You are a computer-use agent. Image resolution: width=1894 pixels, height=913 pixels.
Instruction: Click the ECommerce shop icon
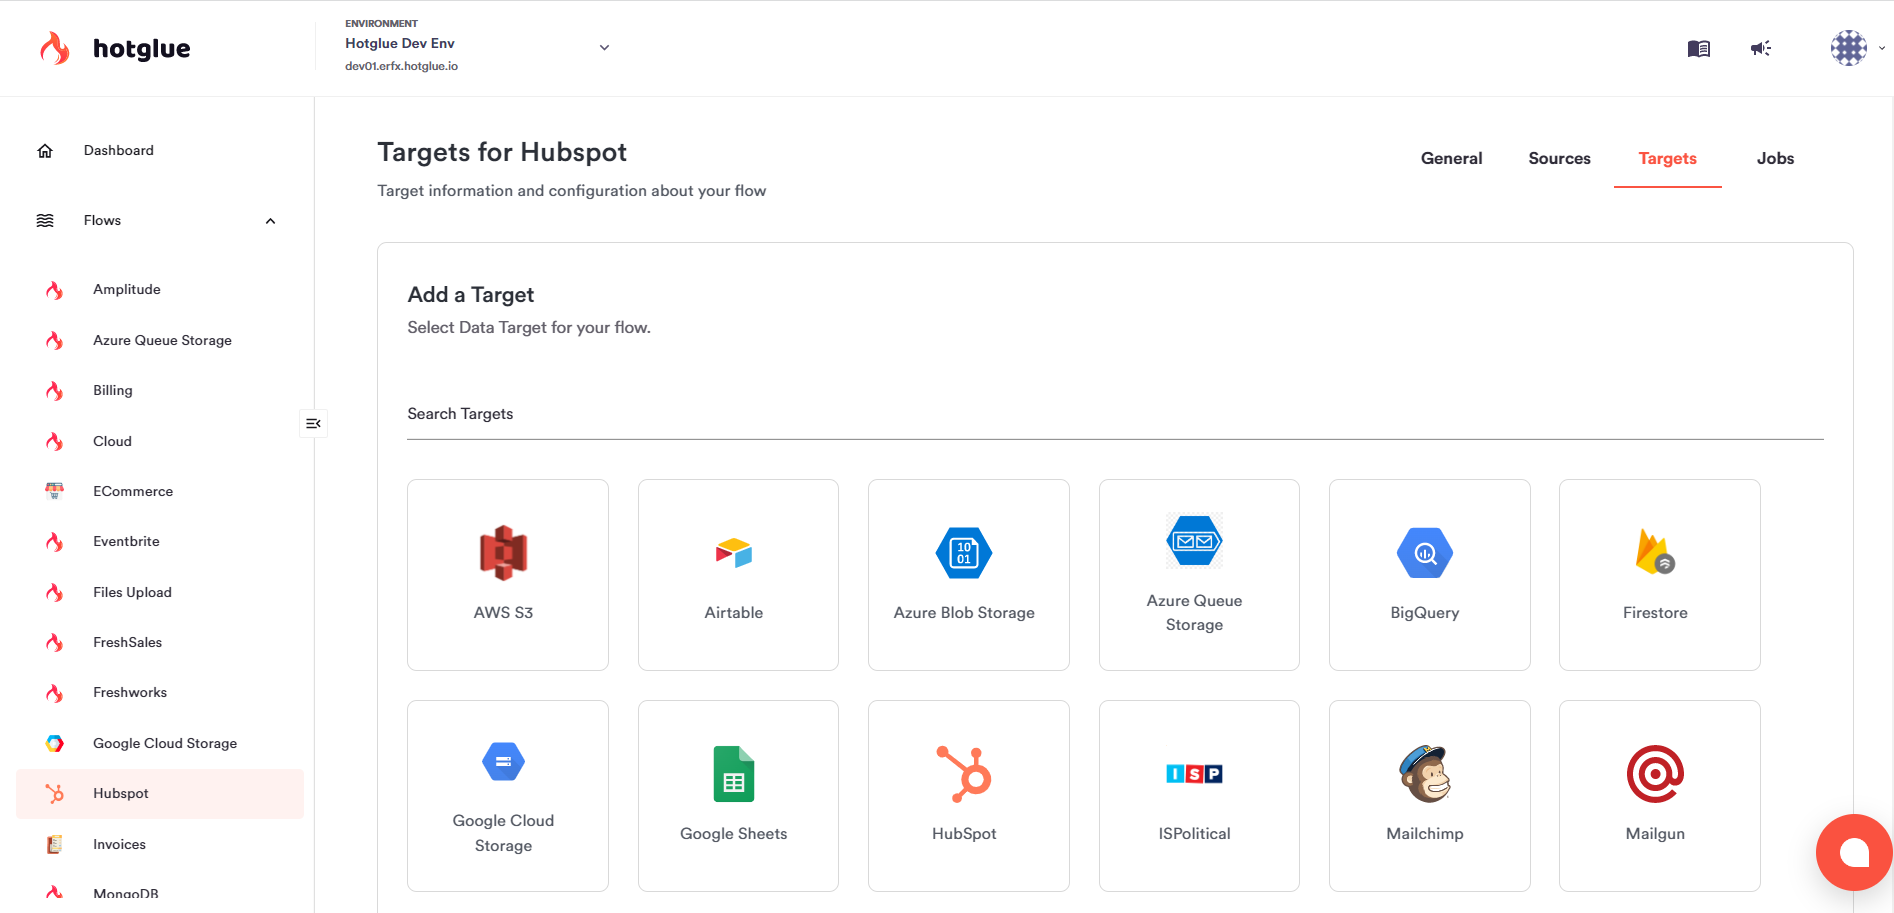tap(55, 491)
